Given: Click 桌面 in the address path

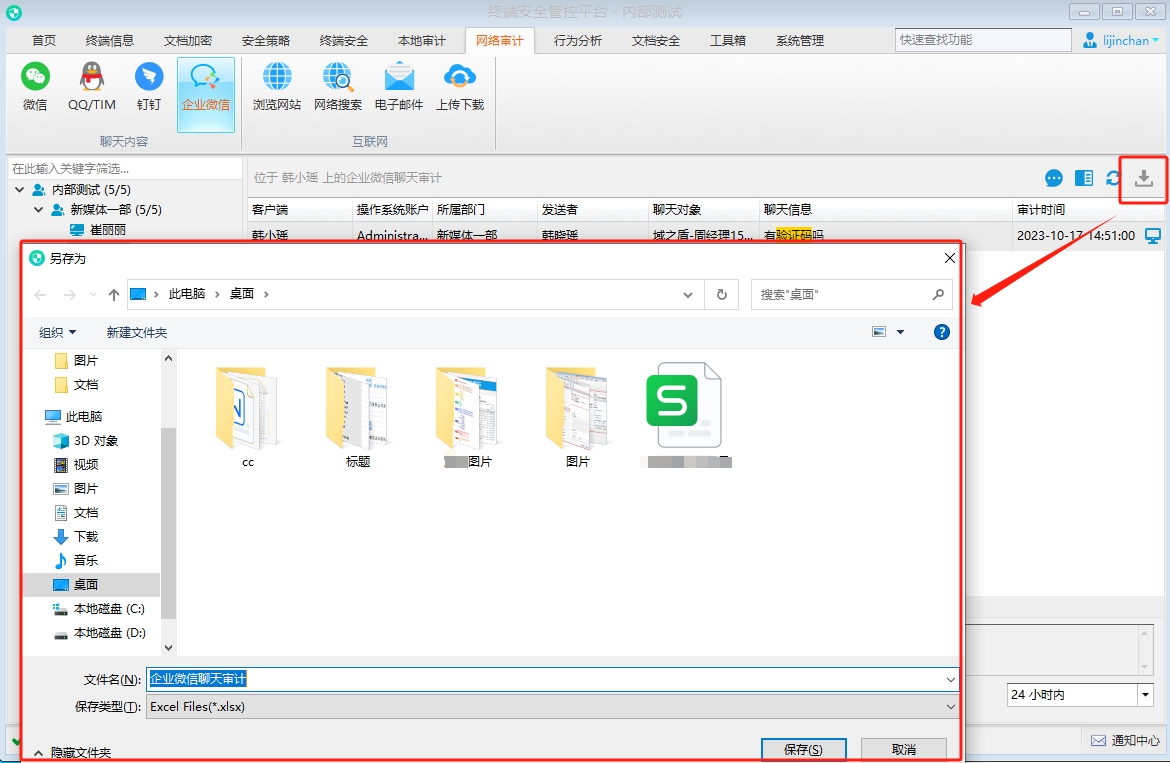Looking at the screenshot, I should point(242,294).
